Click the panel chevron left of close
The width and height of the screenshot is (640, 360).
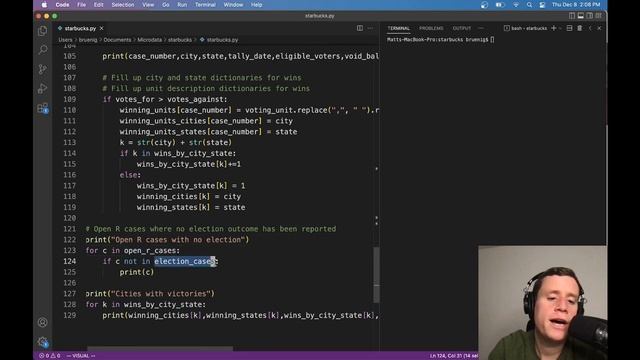(590, 28)
